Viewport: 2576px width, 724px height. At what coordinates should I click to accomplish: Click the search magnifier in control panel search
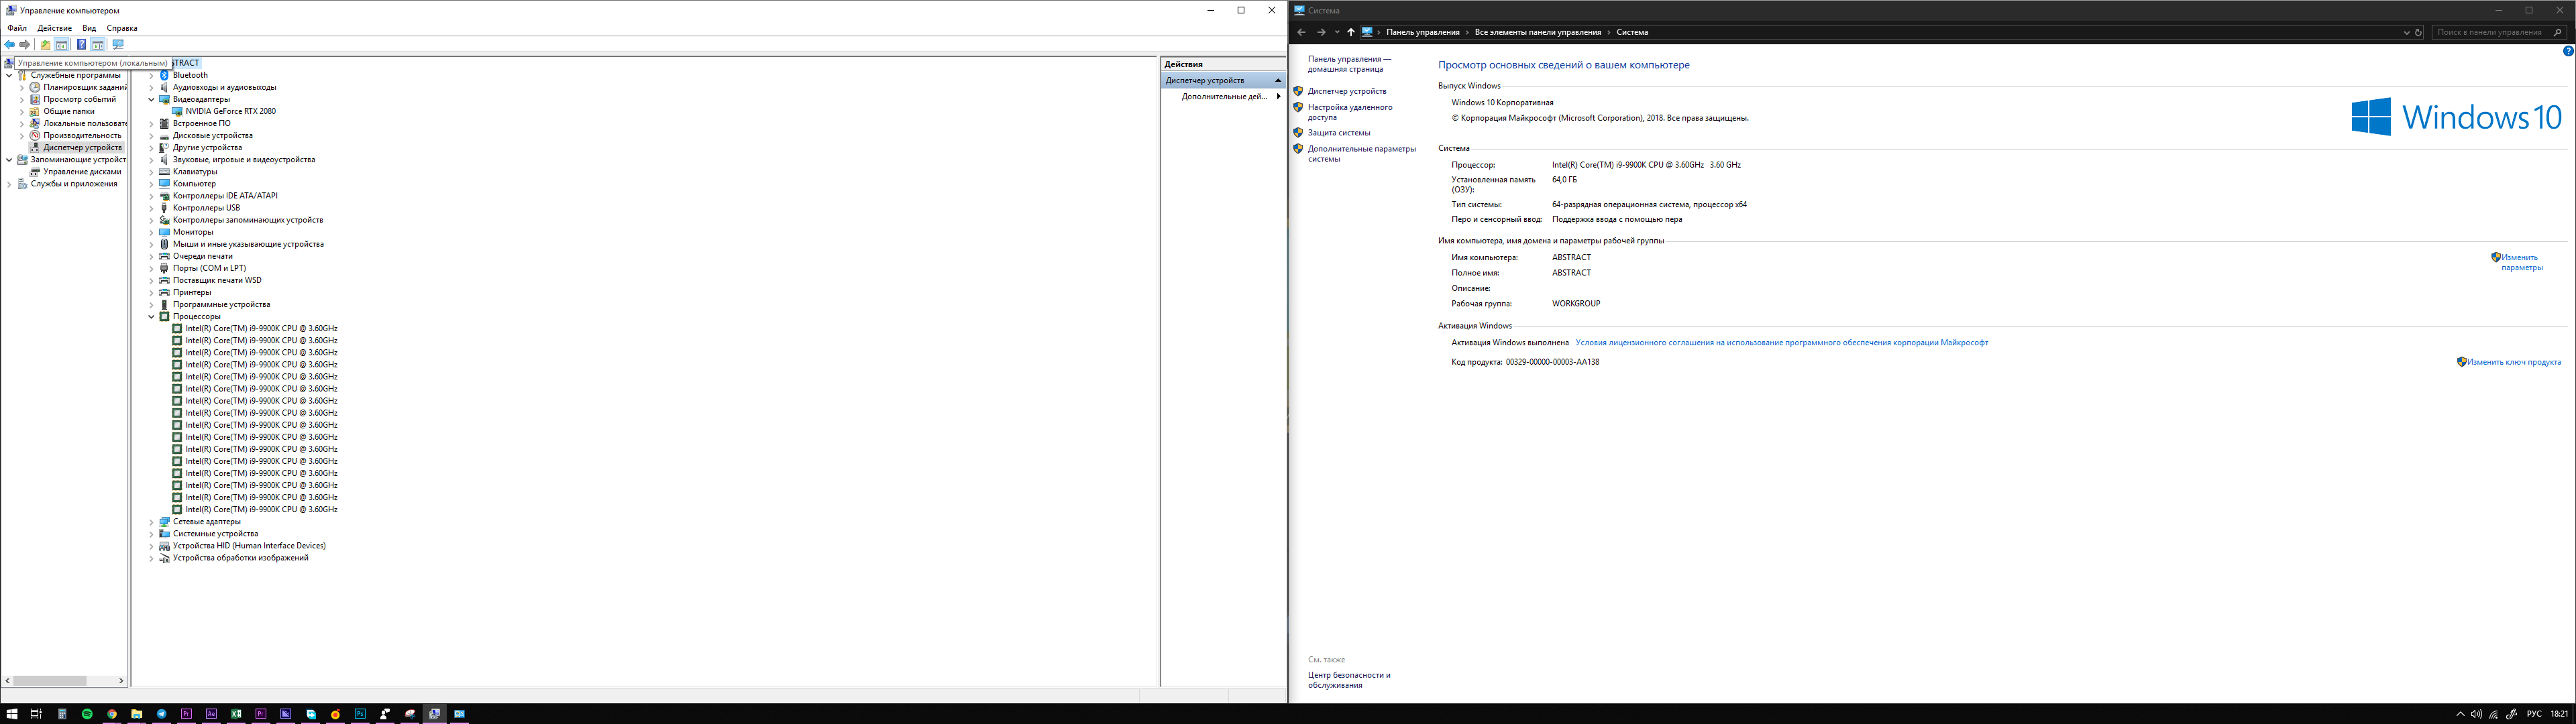[x=2558, y=32]
